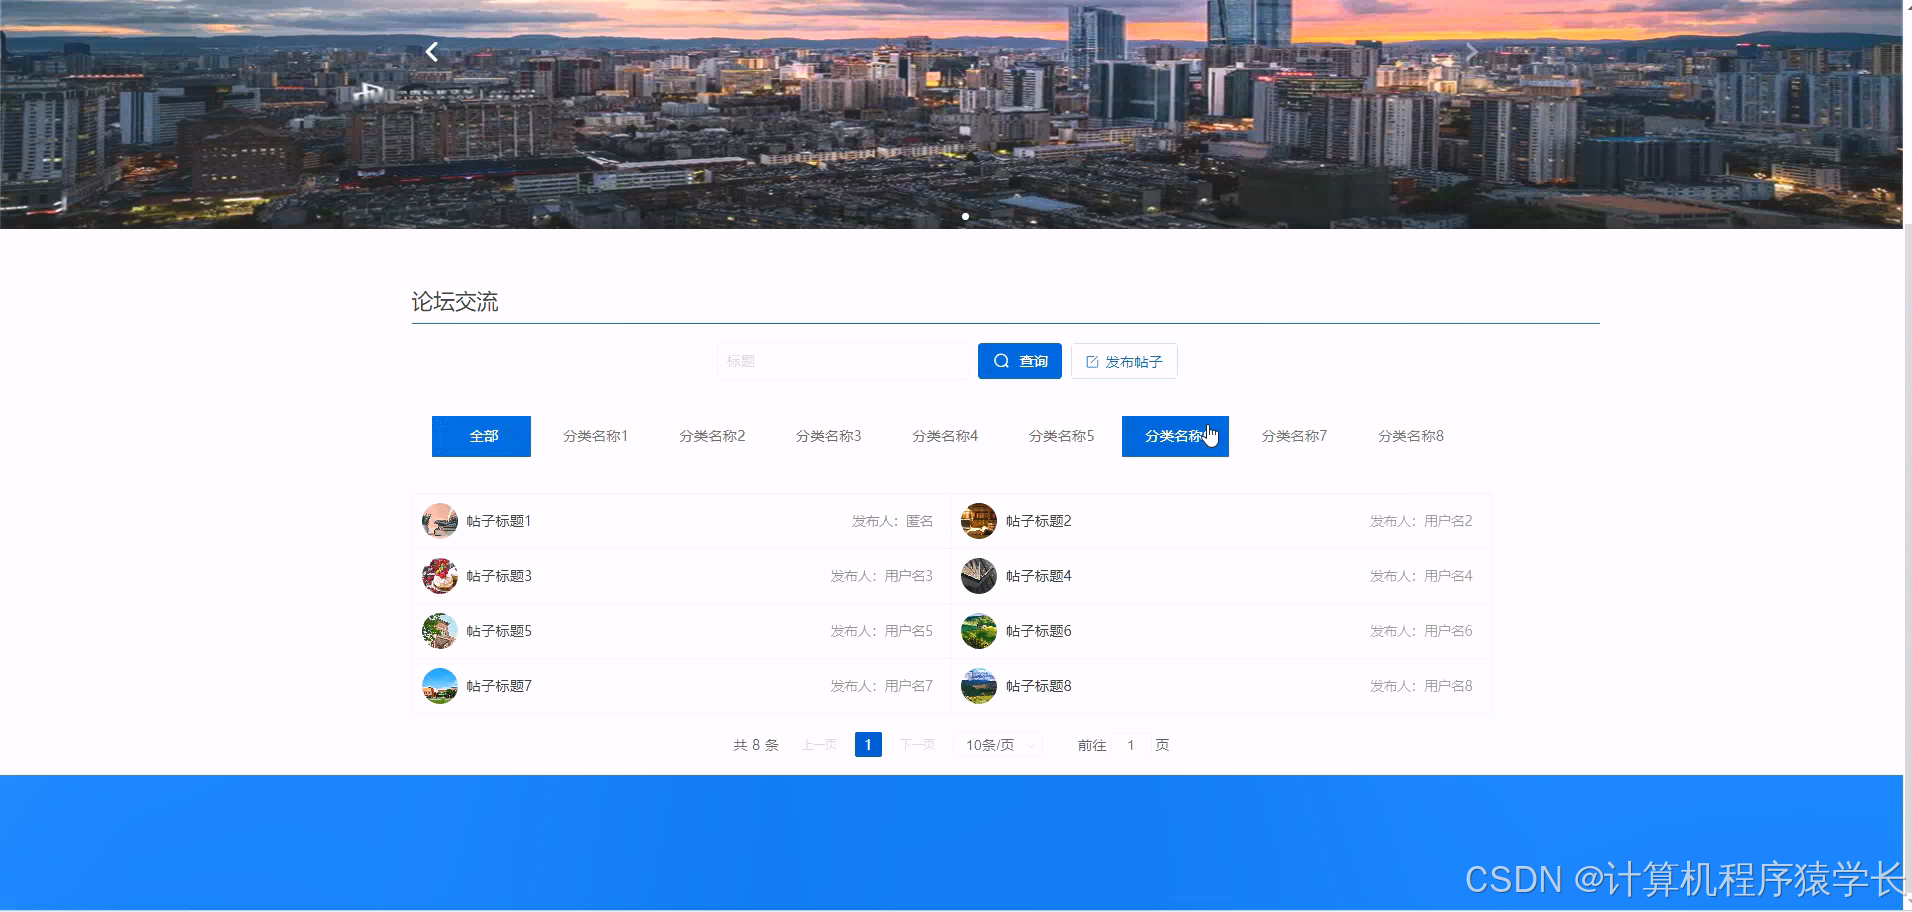Click the avatar thumbnail beside 帖子标题1
This screenshot has width=1912, height=912.
click(439, 520)
